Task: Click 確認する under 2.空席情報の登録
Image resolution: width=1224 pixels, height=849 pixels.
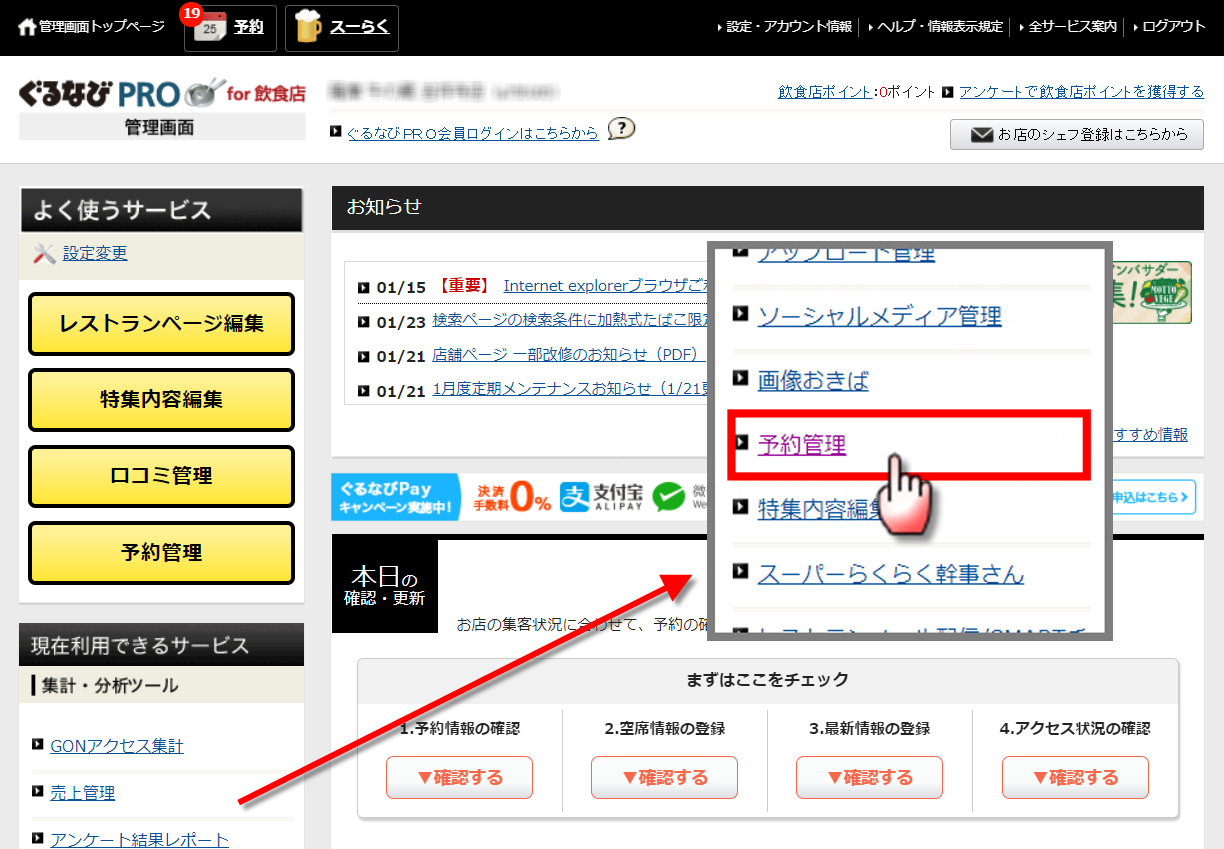Action: click(x=664, y=777)
